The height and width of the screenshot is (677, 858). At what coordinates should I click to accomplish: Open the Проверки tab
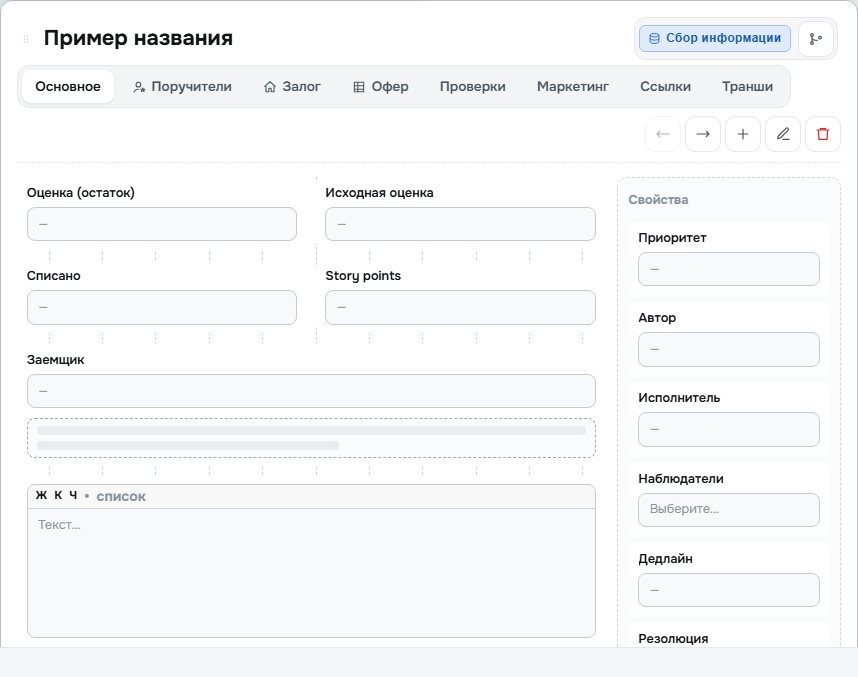[x=472, y=86]
